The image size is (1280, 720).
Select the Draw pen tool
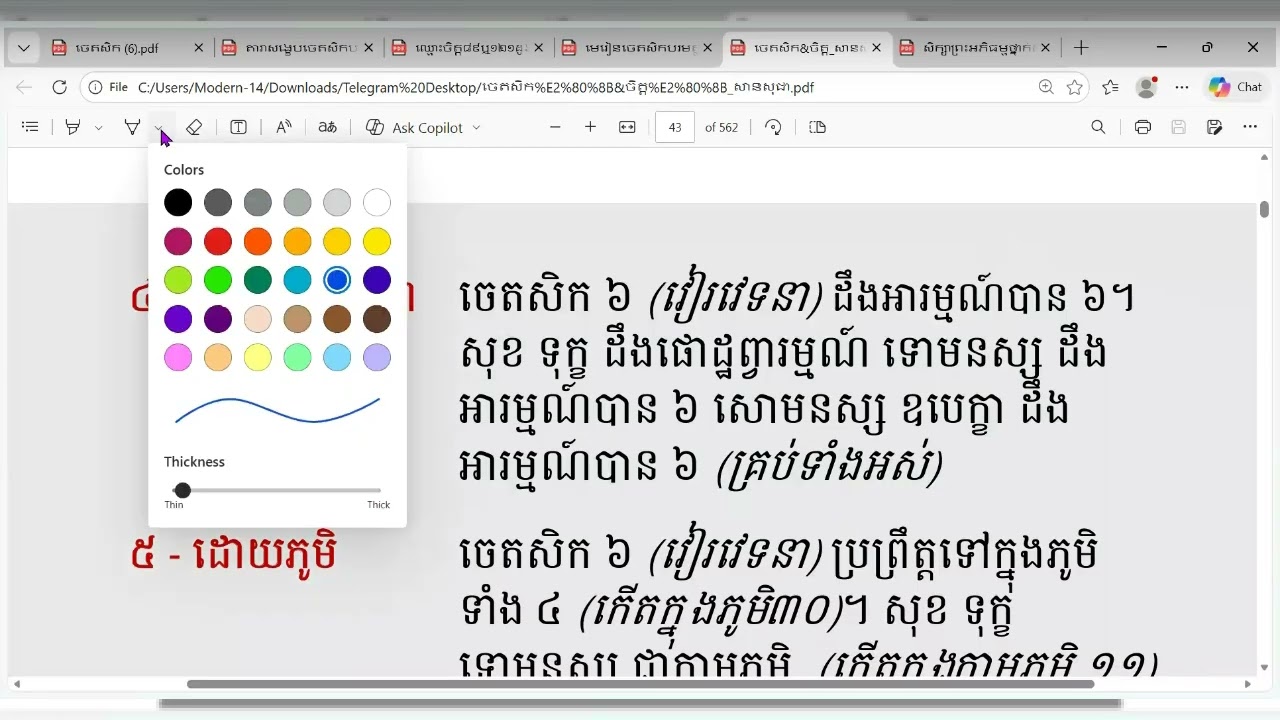[132, 127]
